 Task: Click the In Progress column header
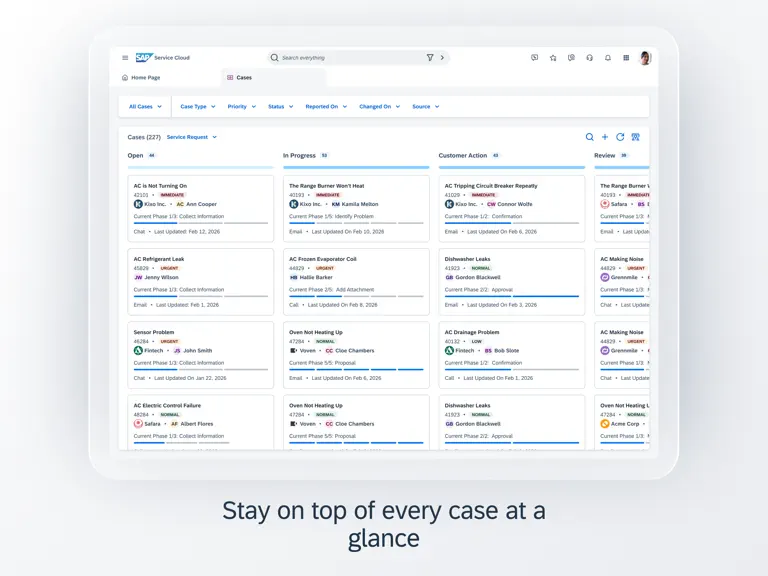point(299,156)
